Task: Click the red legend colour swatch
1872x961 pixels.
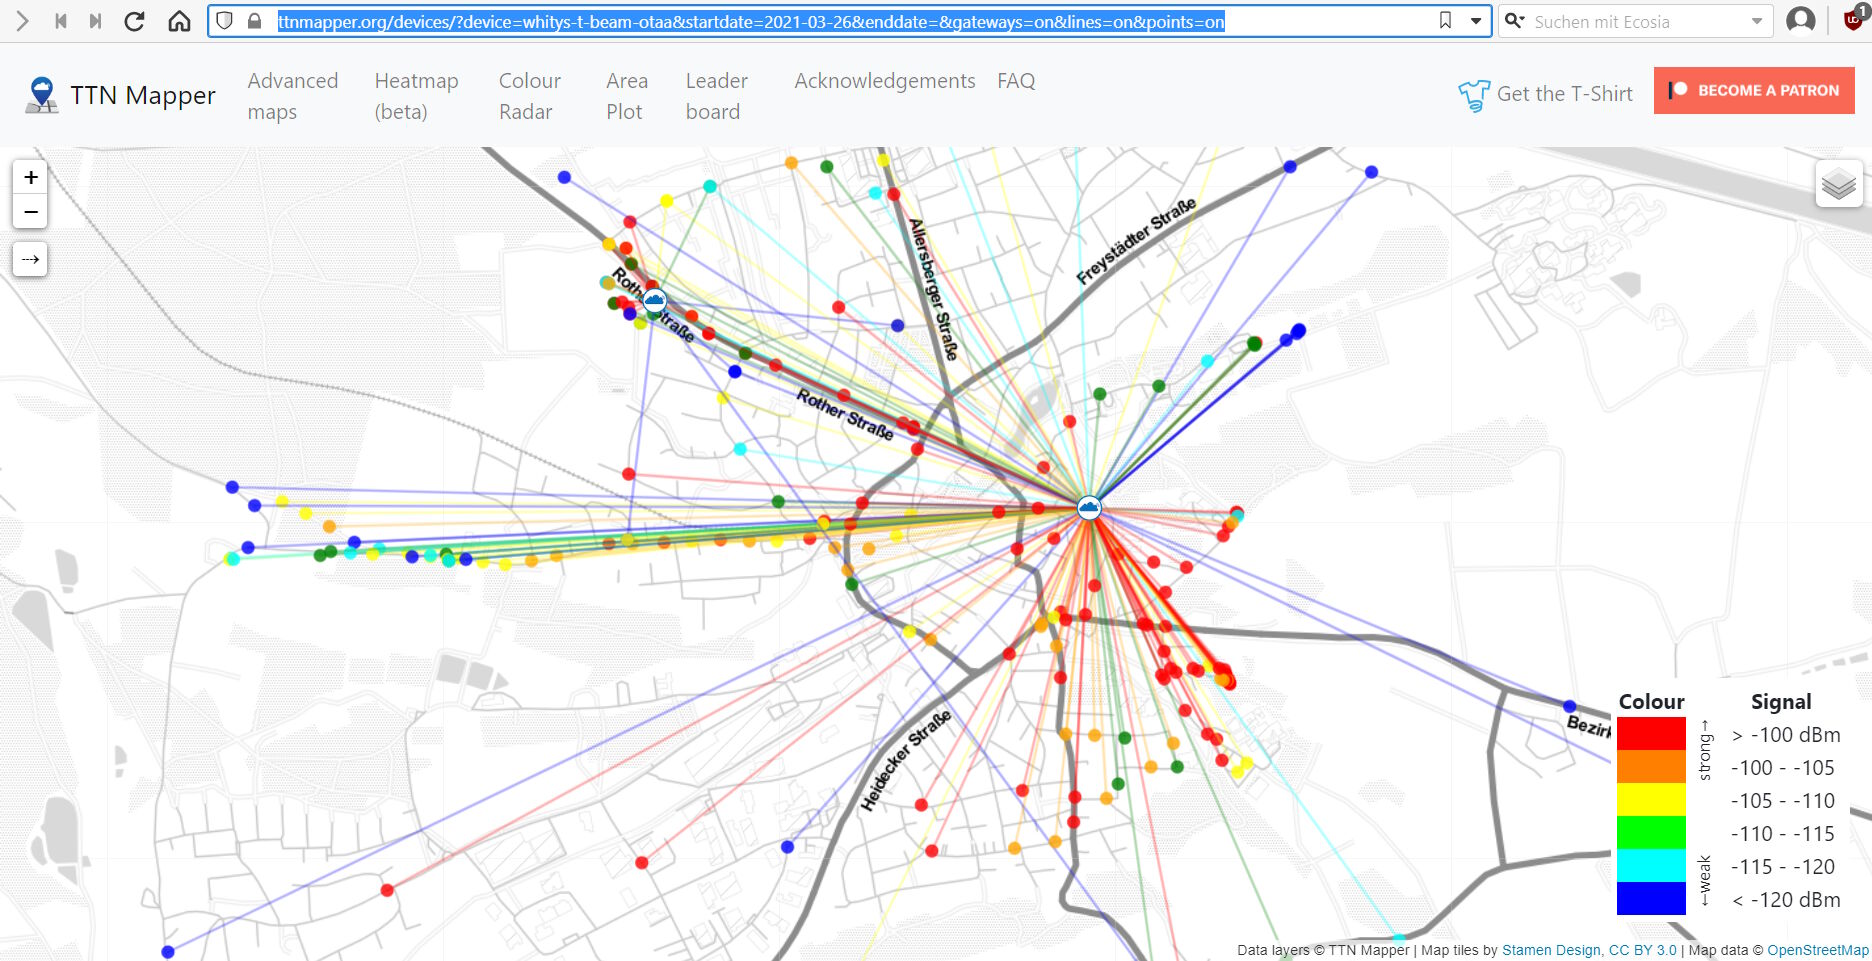Action: tap(1651, 734)
